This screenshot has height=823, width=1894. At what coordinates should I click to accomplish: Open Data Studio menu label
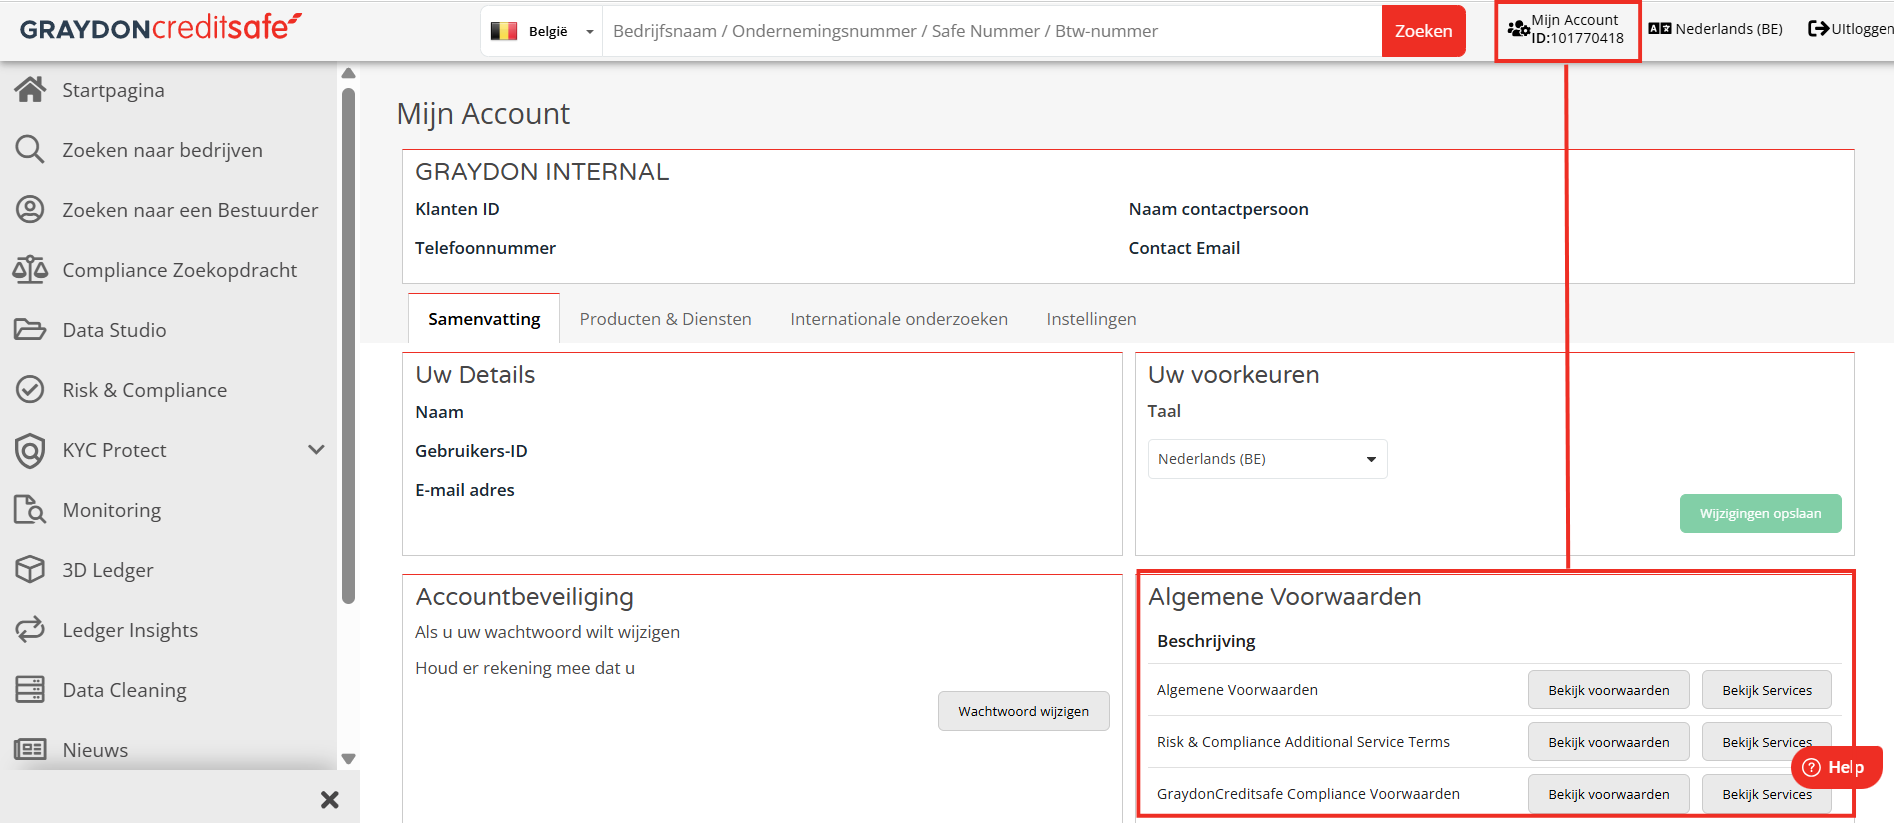pyautogui.click(x=114, y=330)
